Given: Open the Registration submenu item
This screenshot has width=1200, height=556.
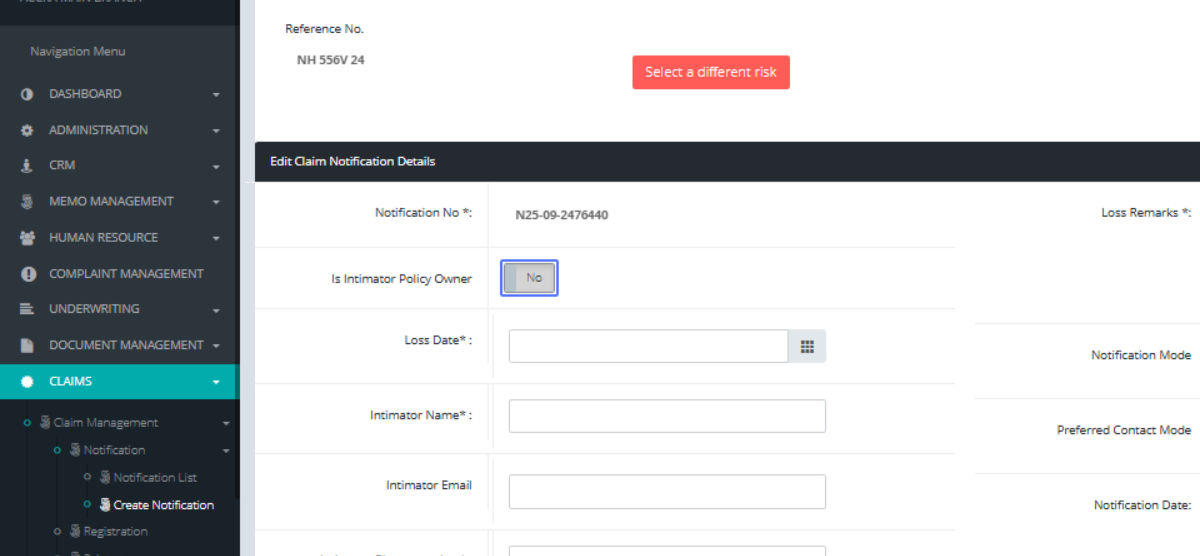Looking at the screenshot, I should click(115, 532).
